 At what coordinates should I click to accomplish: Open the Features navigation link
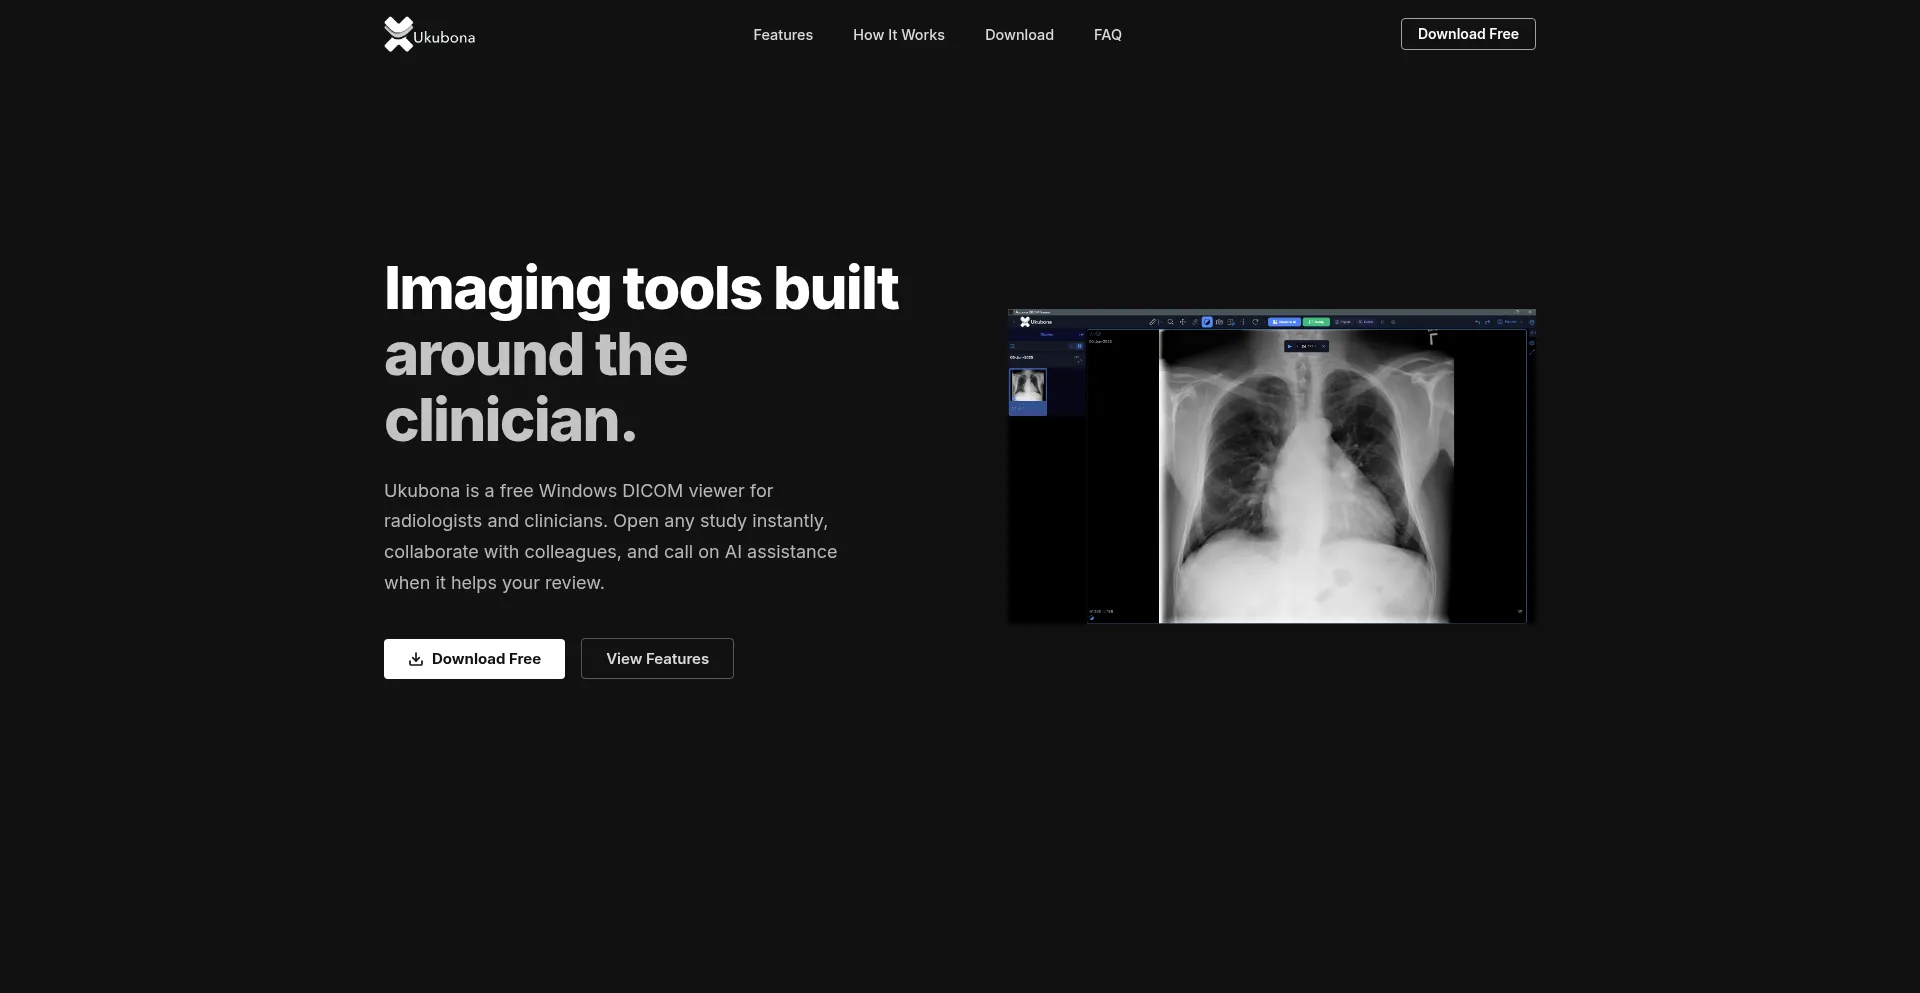pyautogui.click(x=783, y=35)
